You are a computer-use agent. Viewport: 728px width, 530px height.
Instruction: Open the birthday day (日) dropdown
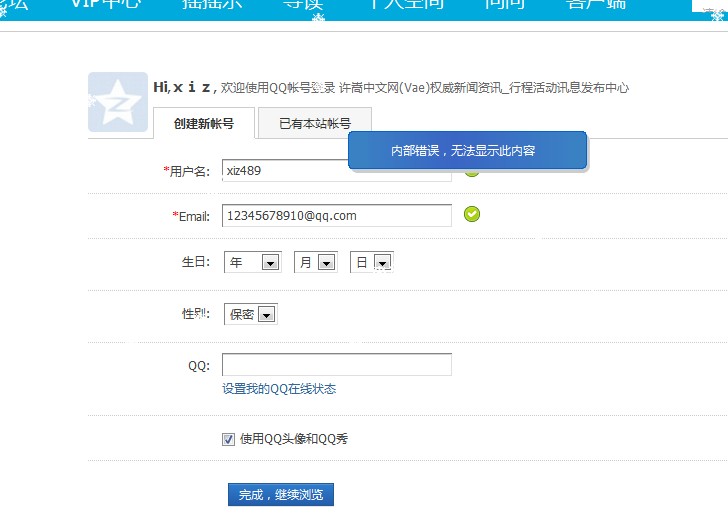coord(372,262)
